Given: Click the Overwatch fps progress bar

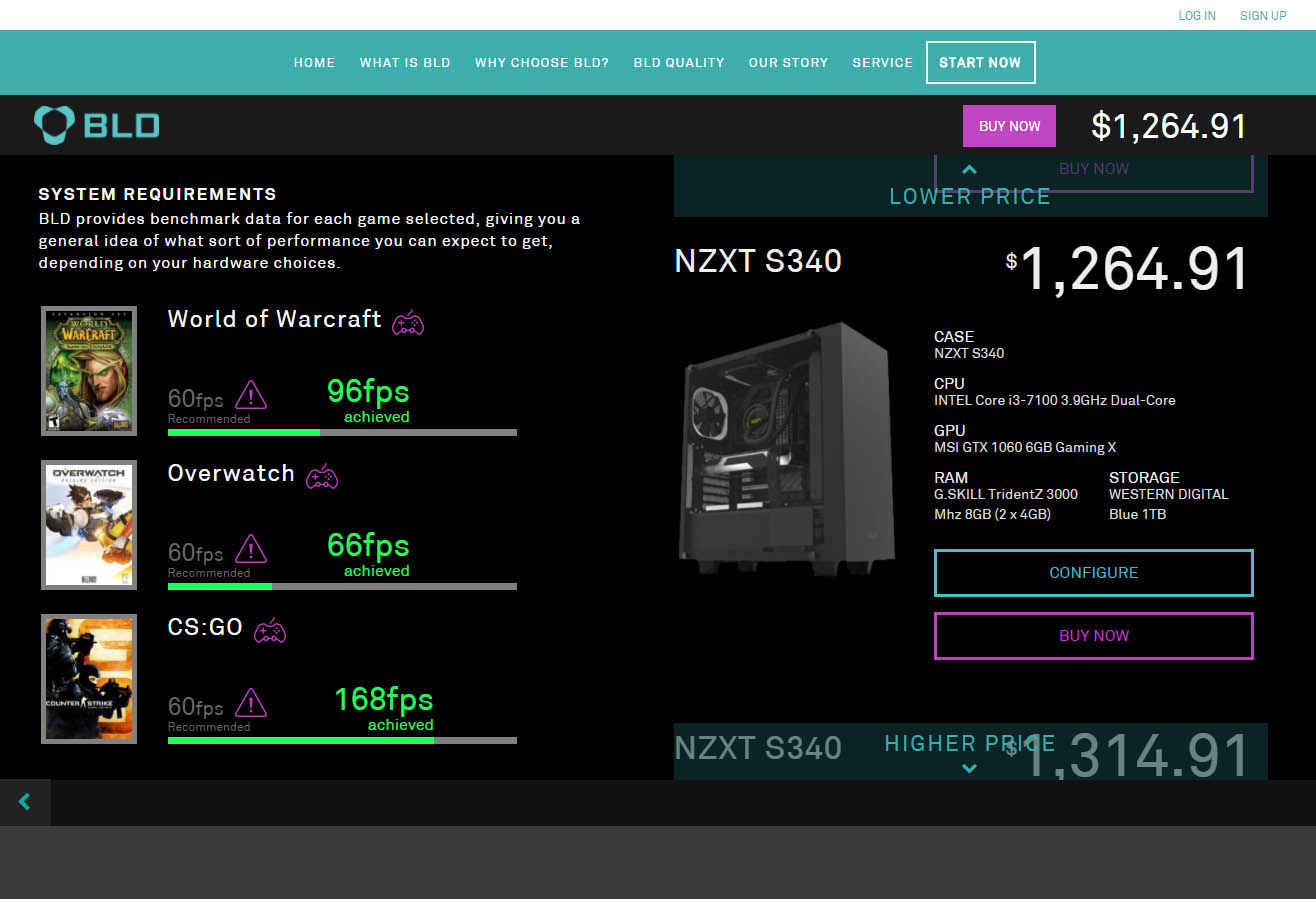Looking at the screenshot, I should (x=342, y=586).
